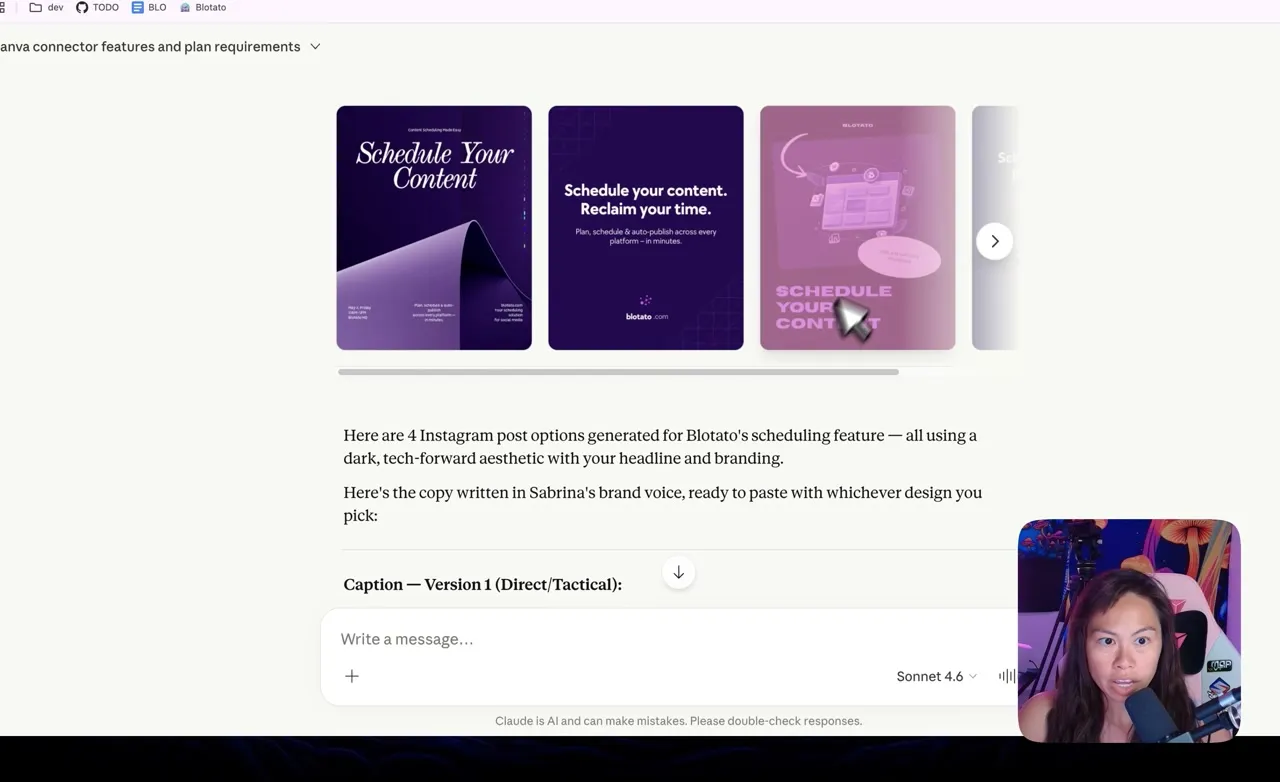The height and width of the screenshot is (782, 1280).
Task: Open the 'Schedule Your Content' script-font design
Action: 434,228
